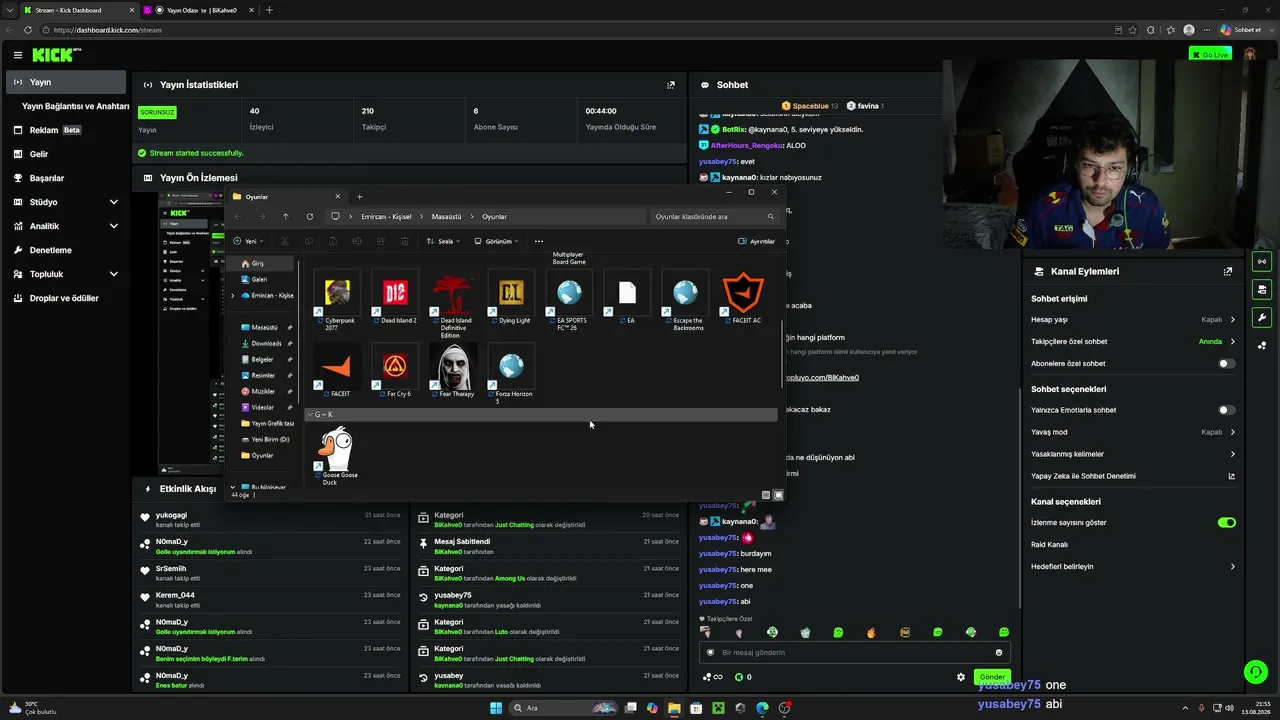Viewport: 1280px width, 720px height.
Task: Select the Goose Goose Duck shortcut
Action: click(x=339, y=456)
